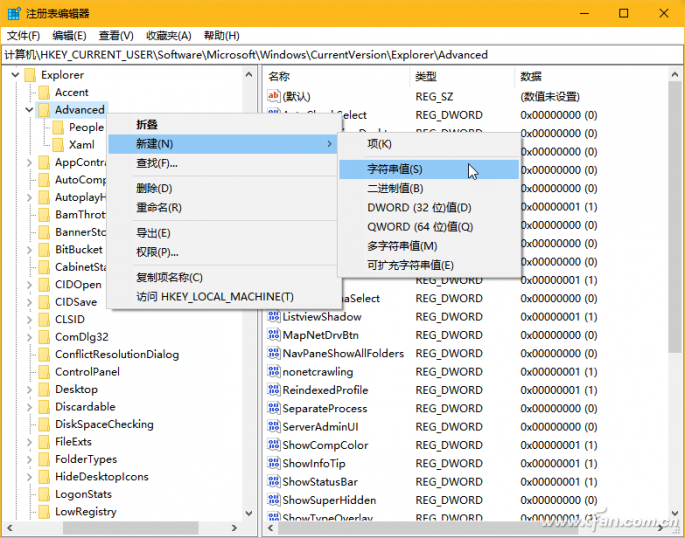
Task: Collapse the Advanced key tree node
Action: pyautogui.click(x=29, y=110)
